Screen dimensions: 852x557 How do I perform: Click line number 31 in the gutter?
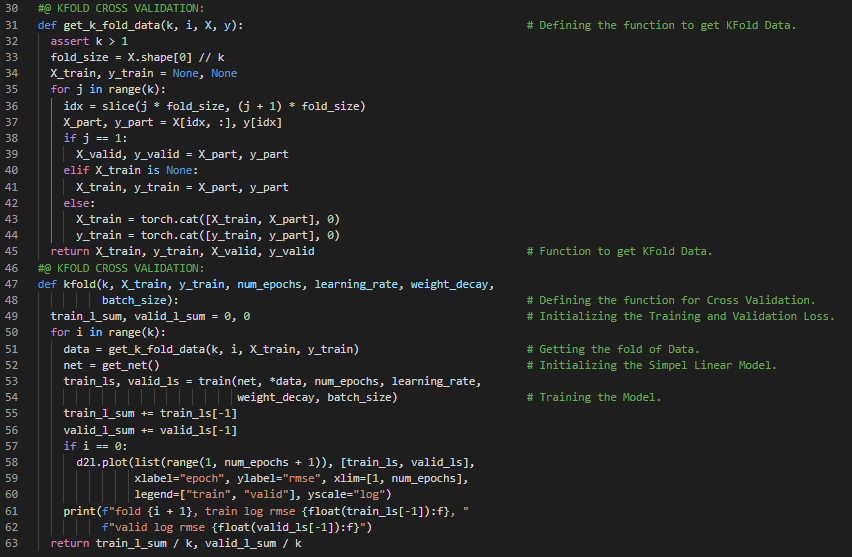coord(12,24)
